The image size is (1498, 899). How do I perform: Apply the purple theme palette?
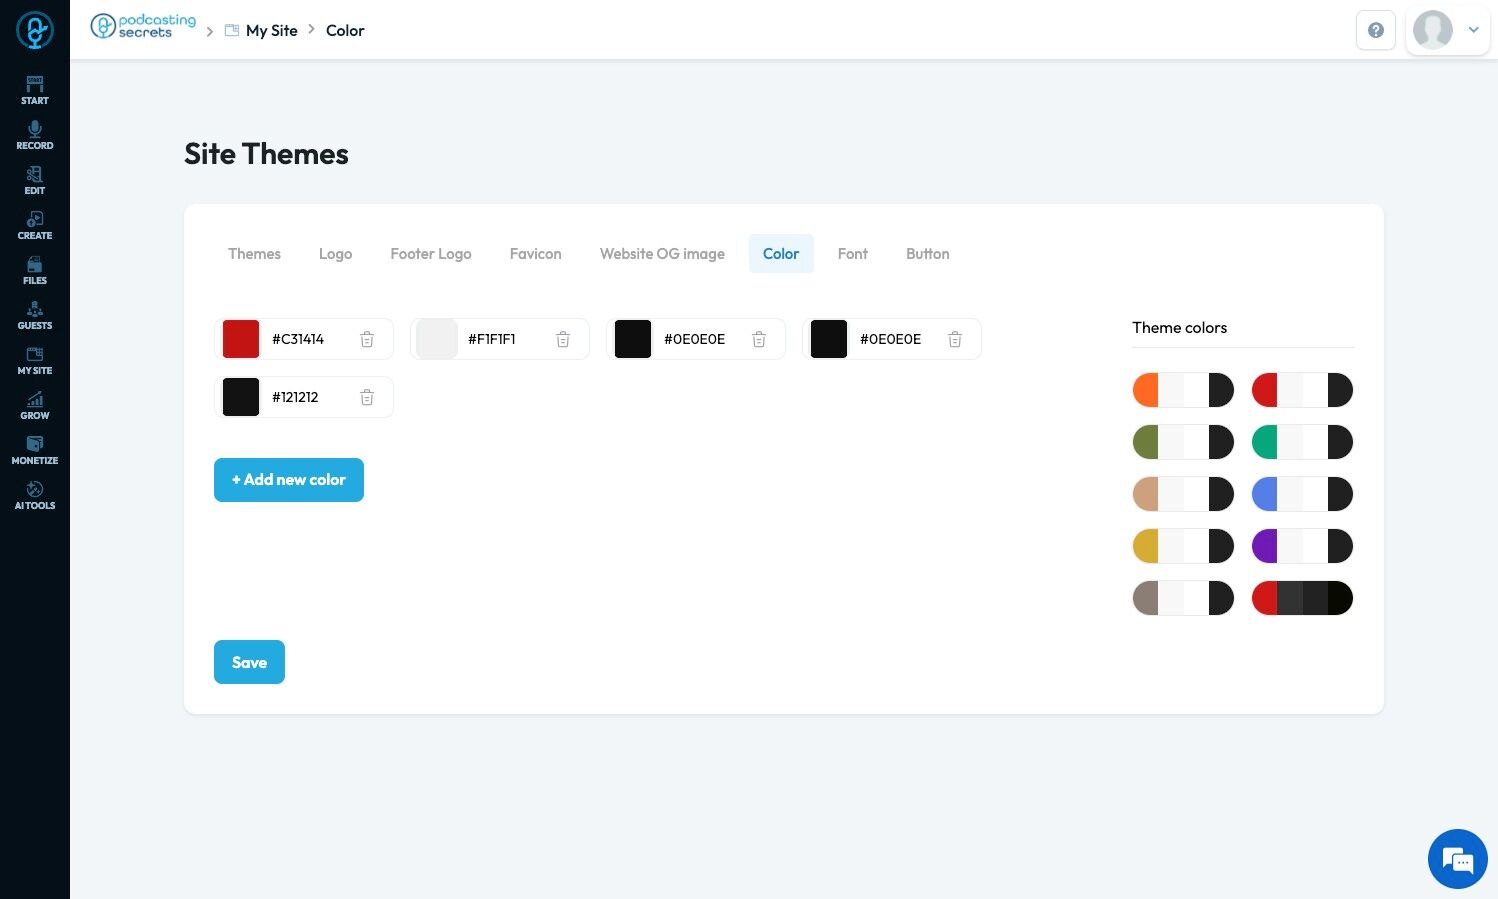click(1302, 546)
